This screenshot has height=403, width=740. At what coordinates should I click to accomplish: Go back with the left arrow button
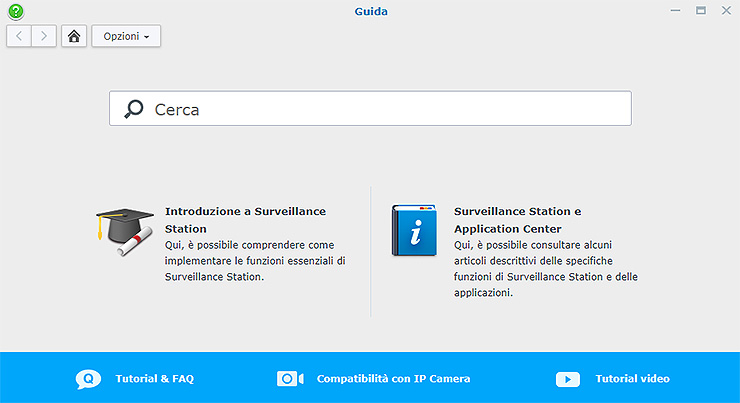(20, 36)
